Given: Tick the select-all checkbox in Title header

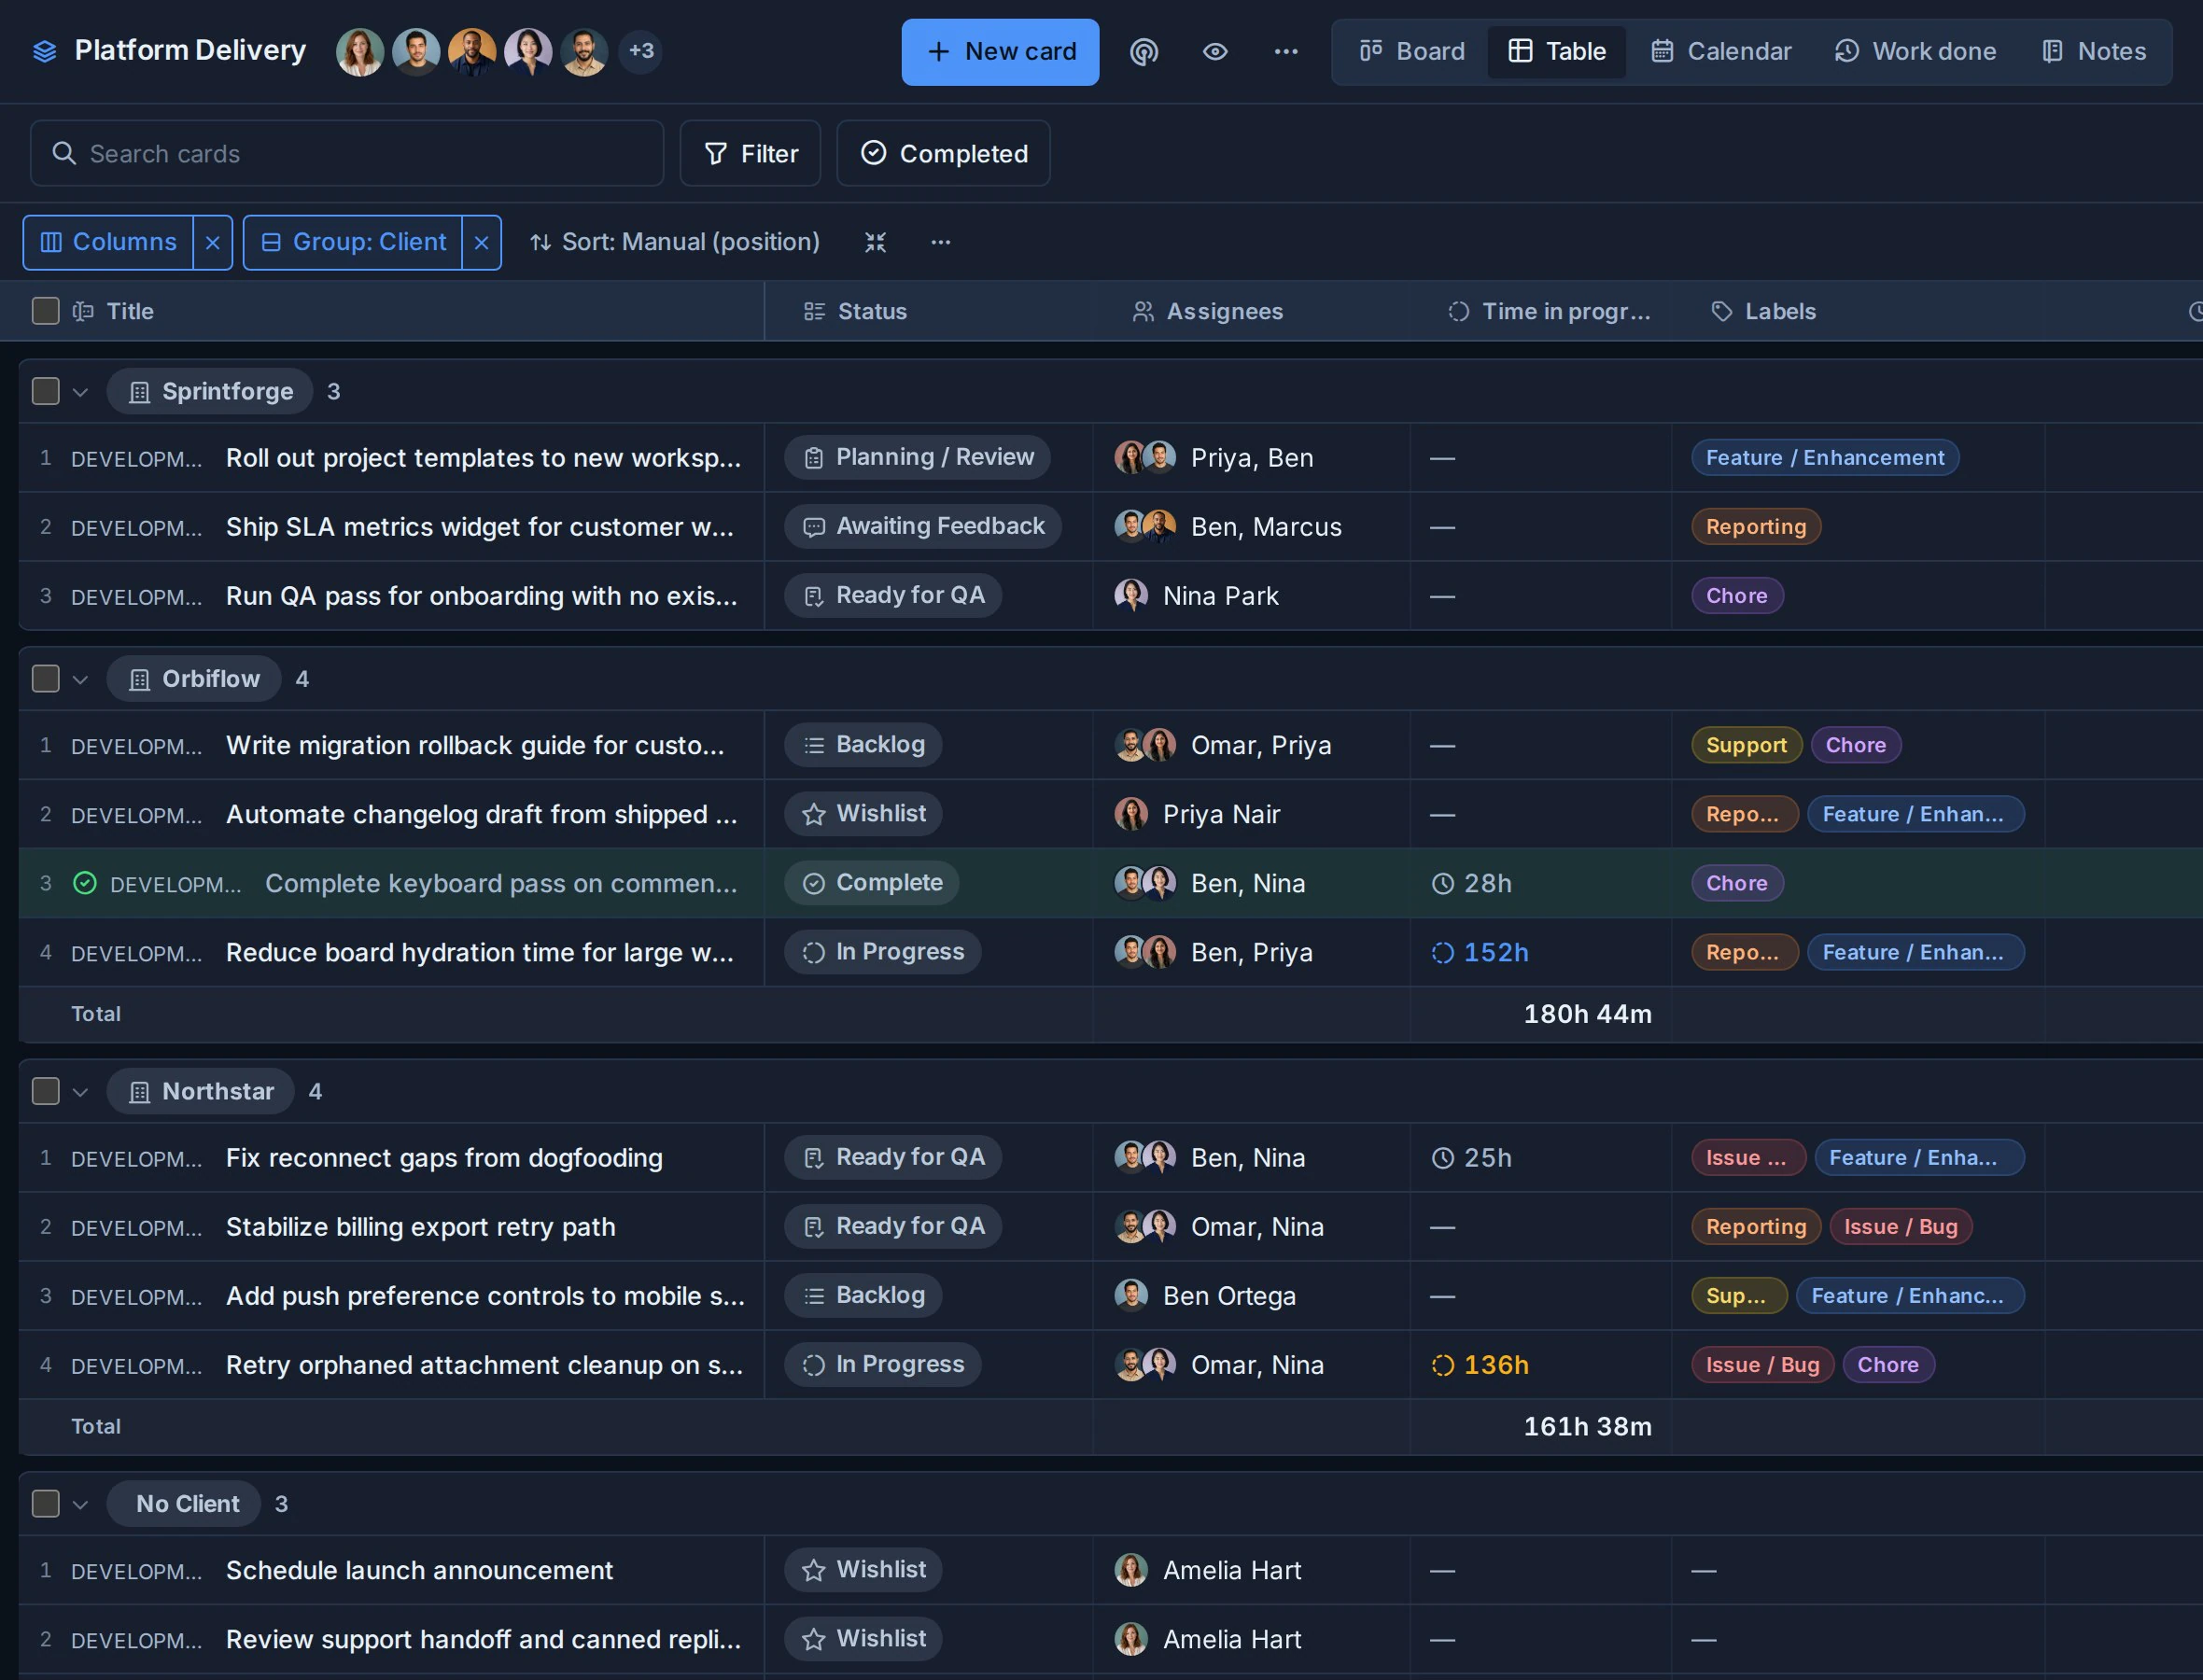Looking at the screenshot, I should click(45, 311).
